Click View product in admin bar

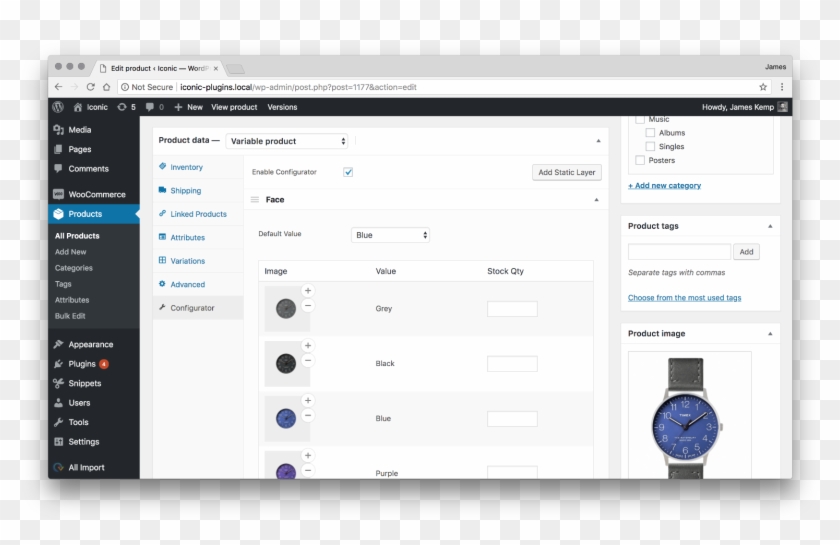(234, 107)
